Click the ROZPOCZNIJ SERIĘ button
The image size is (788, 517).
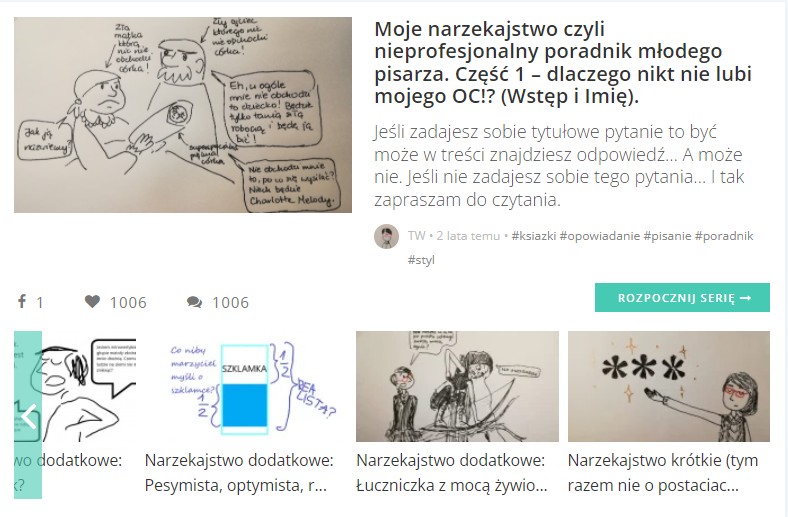click(x=682, y=297)
